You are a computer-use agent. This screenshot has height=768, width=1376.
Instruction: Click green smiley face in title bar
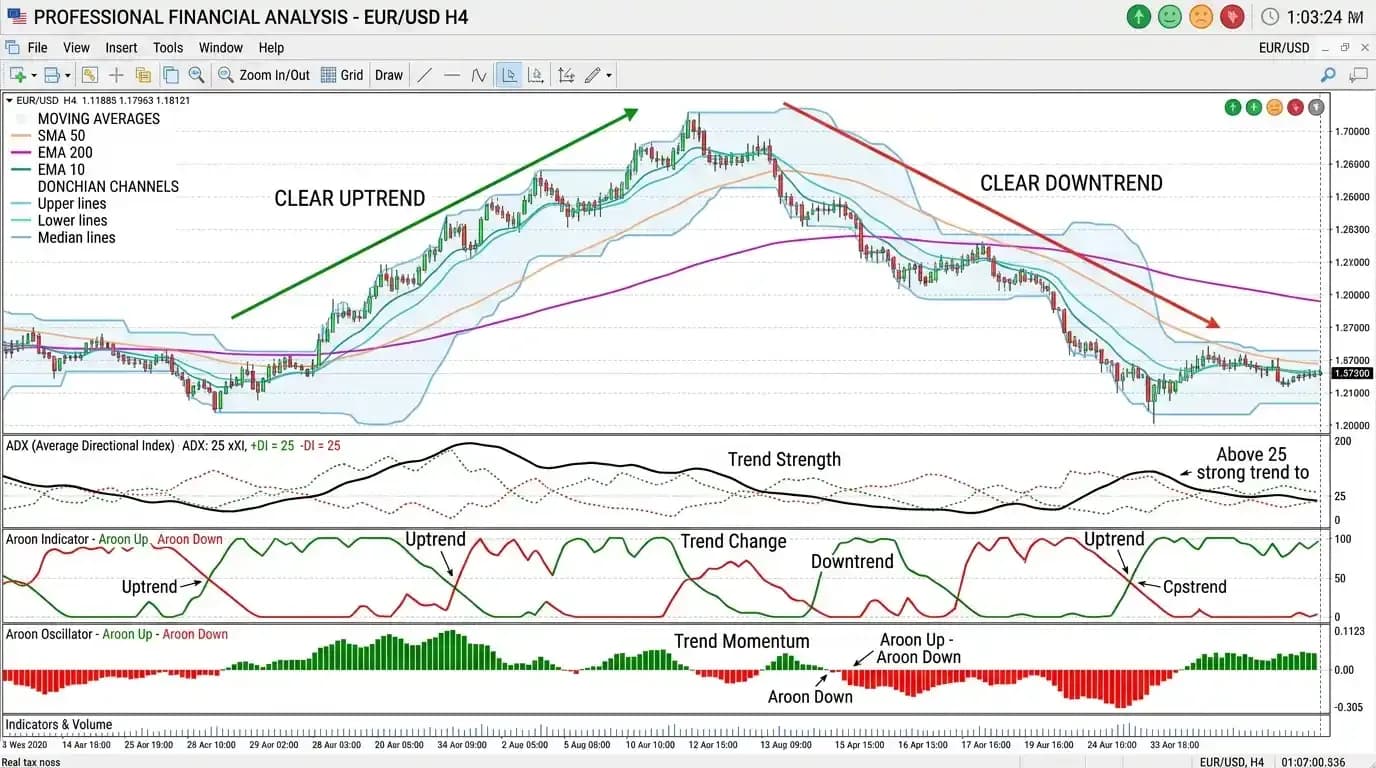(x=1169, y=16)
